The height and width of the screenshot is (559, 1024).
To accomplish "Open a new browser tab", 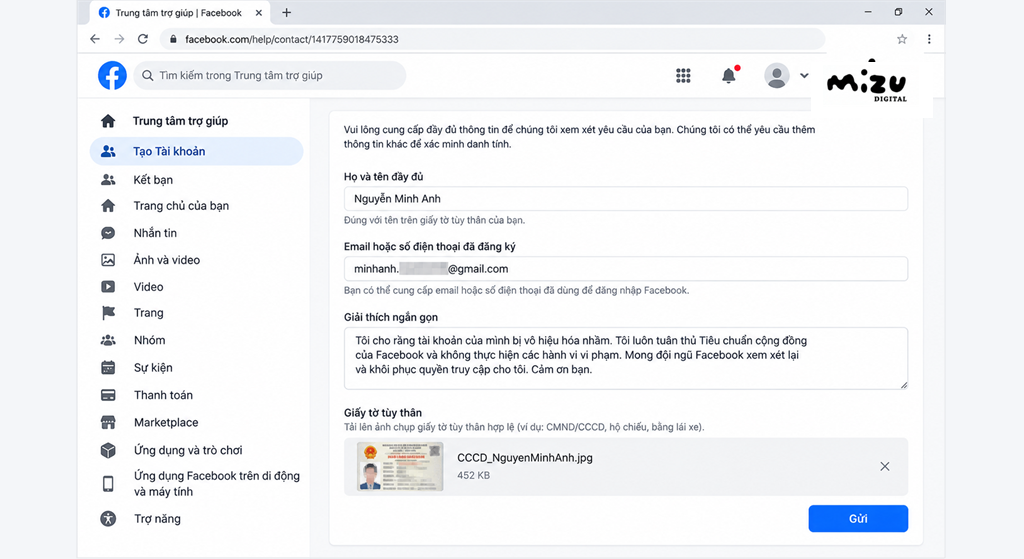I will [x=287, y=12].
